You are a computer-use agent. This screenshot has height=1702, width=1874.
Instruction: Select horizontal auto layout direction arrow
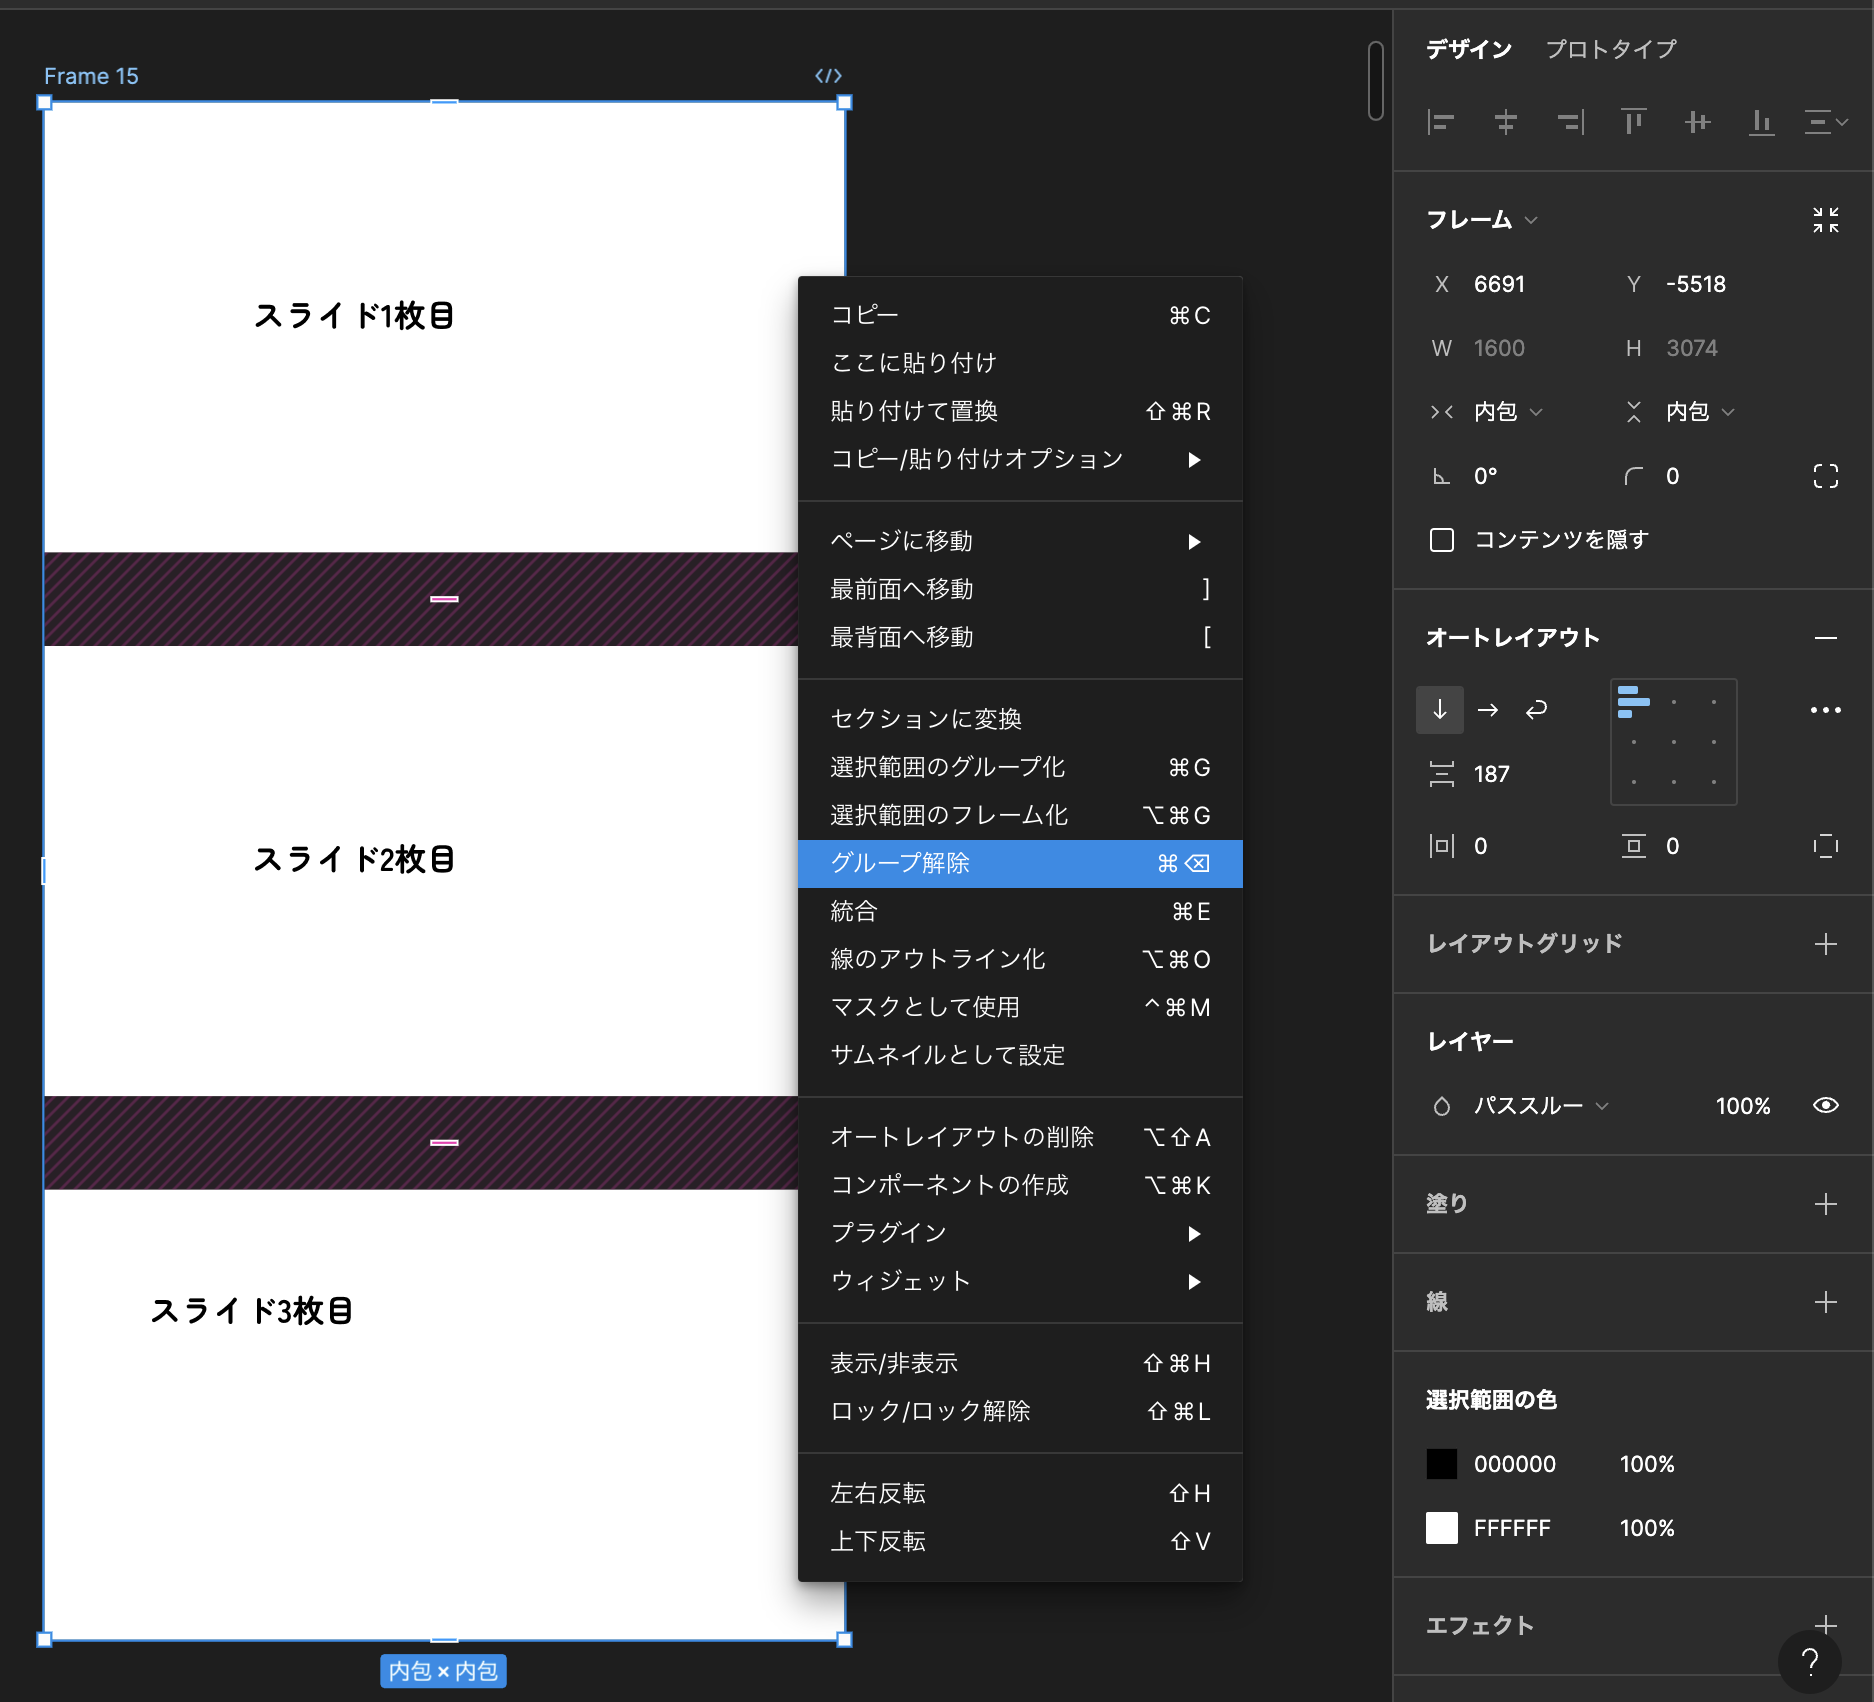1488,710
